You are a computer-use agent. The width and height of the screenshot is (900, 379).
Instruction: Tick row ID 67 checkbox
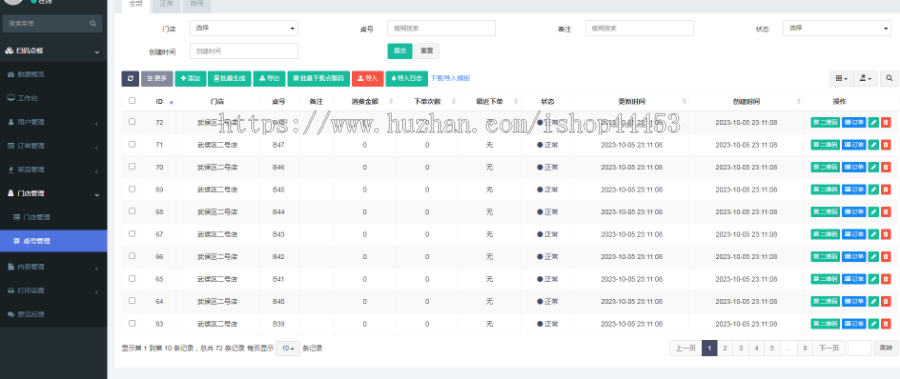click(x=132, y=234)
